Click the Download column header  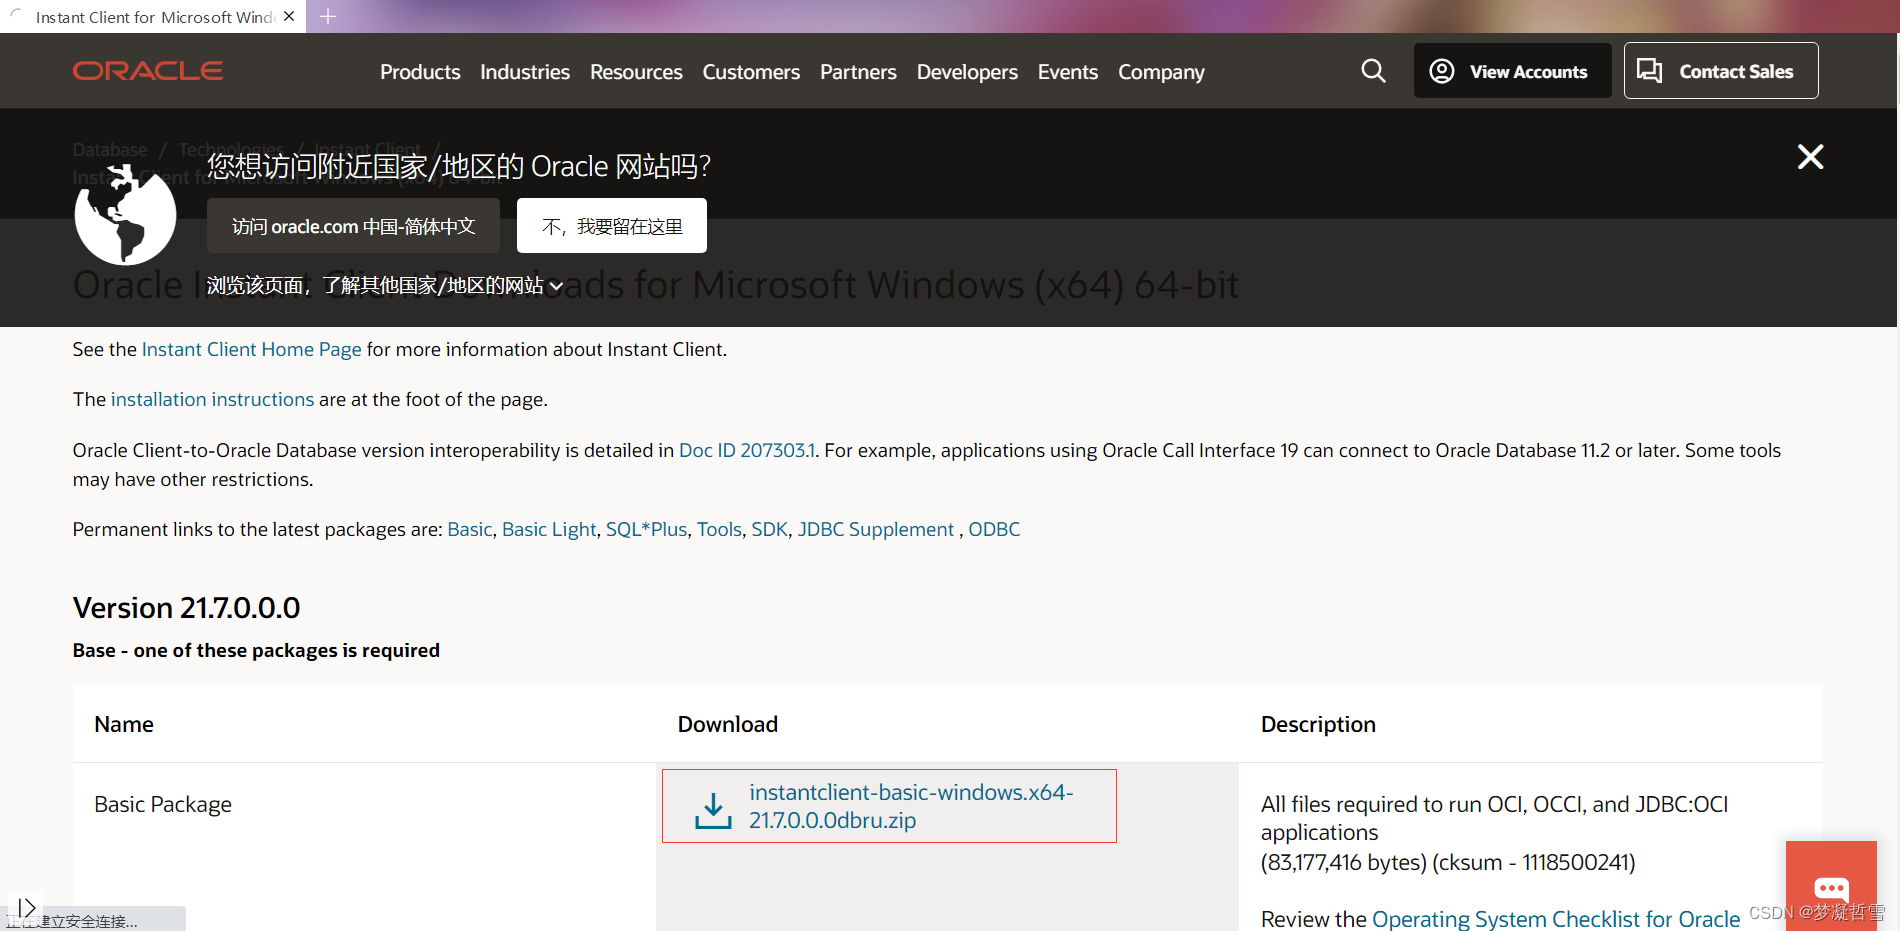(728, 724)
